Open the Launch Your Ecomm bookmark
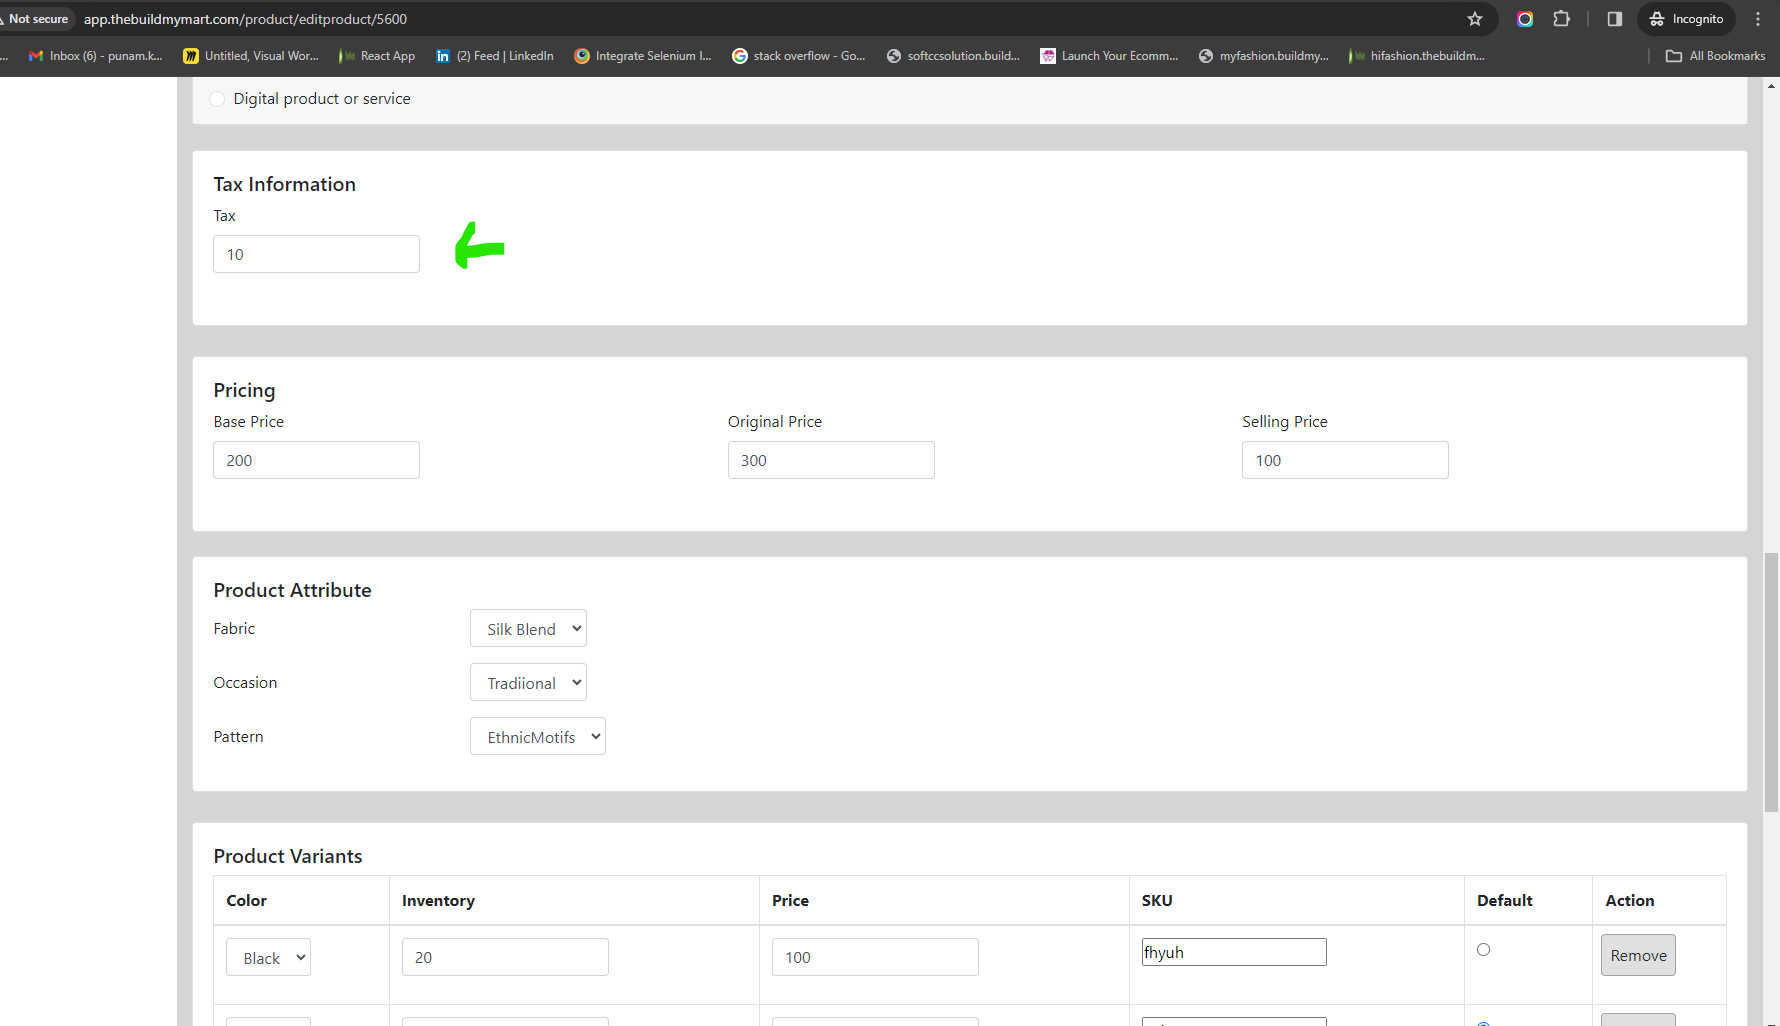 point(1109,56)
